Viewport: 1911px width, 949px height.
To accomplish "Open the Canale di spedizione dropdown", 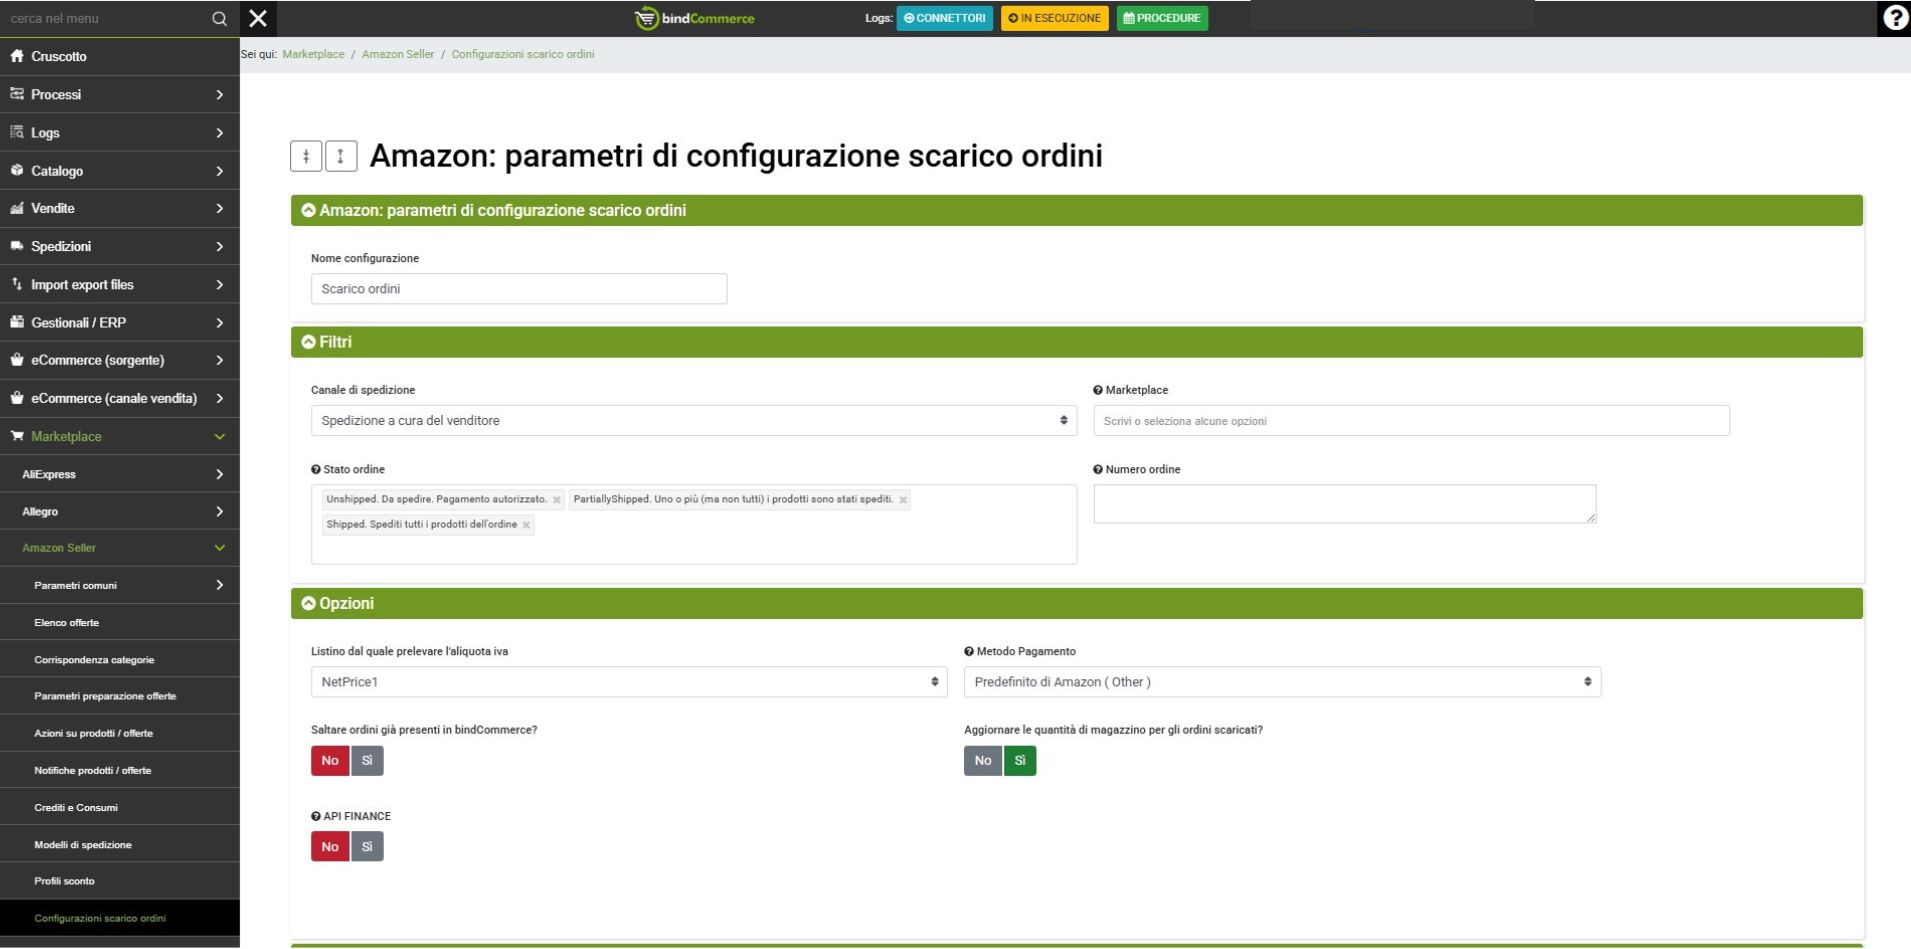I will click(x=693, y=421).
